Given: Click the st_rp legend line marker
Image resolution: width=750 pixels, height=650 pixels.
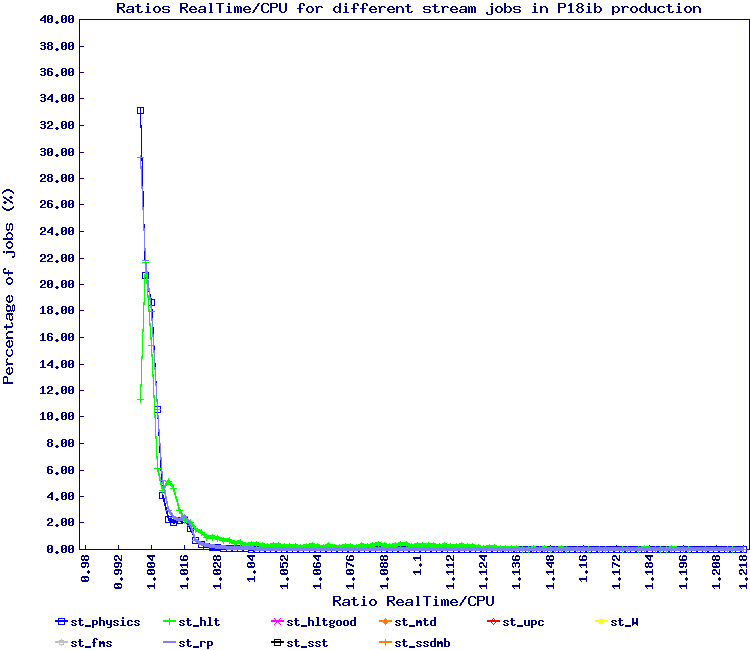Looking at the screenshot, I should (x=169, y=643).
